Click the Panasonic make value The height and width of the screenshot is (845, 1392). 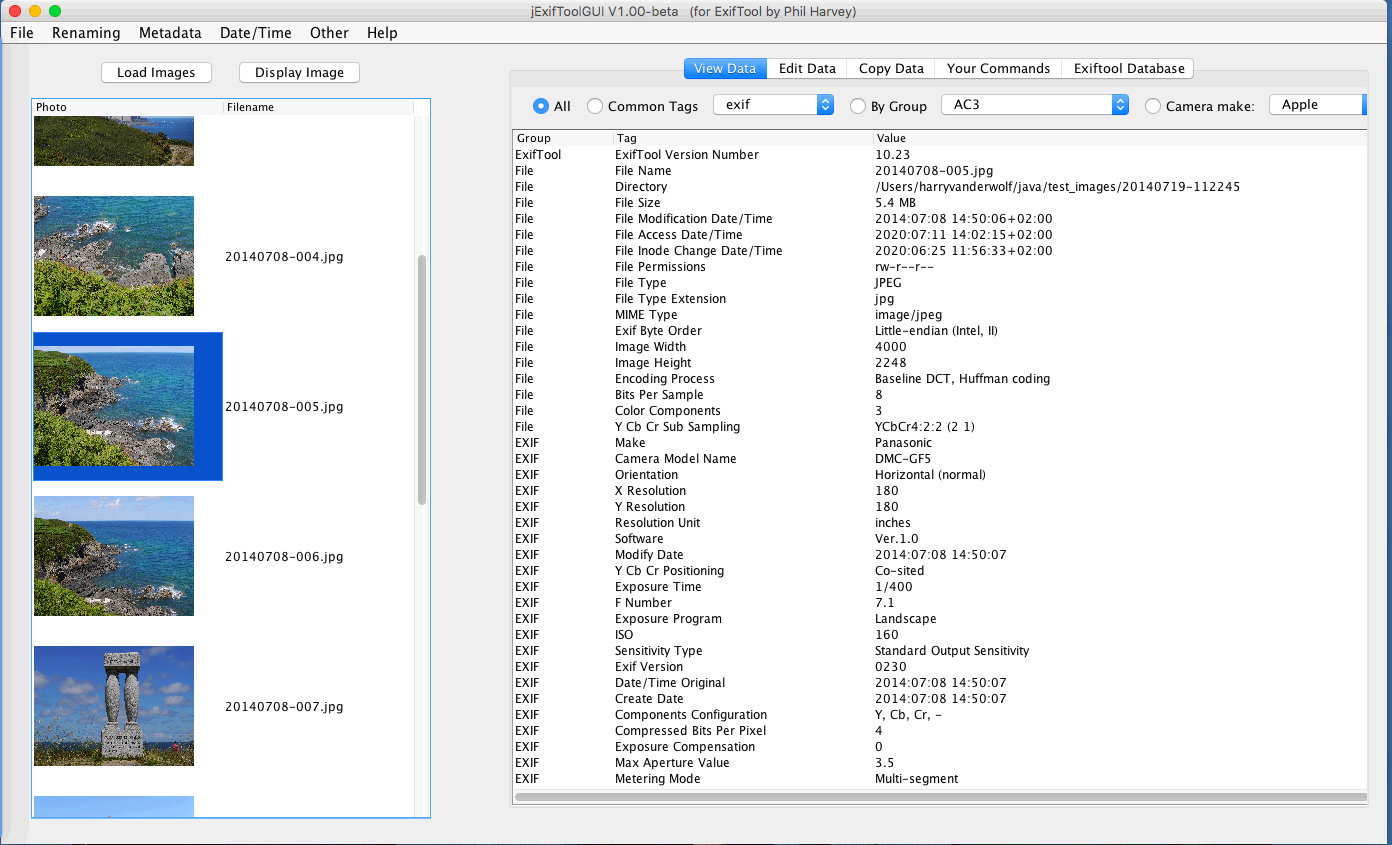[x=903, y=443]
